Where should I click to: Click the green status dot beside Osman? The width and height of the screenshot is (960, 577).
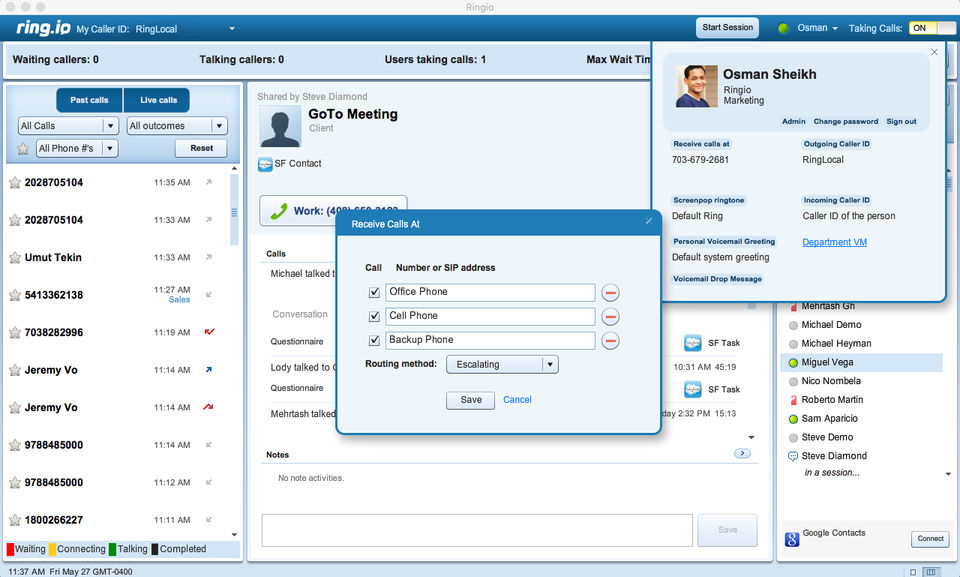(783, 28)
